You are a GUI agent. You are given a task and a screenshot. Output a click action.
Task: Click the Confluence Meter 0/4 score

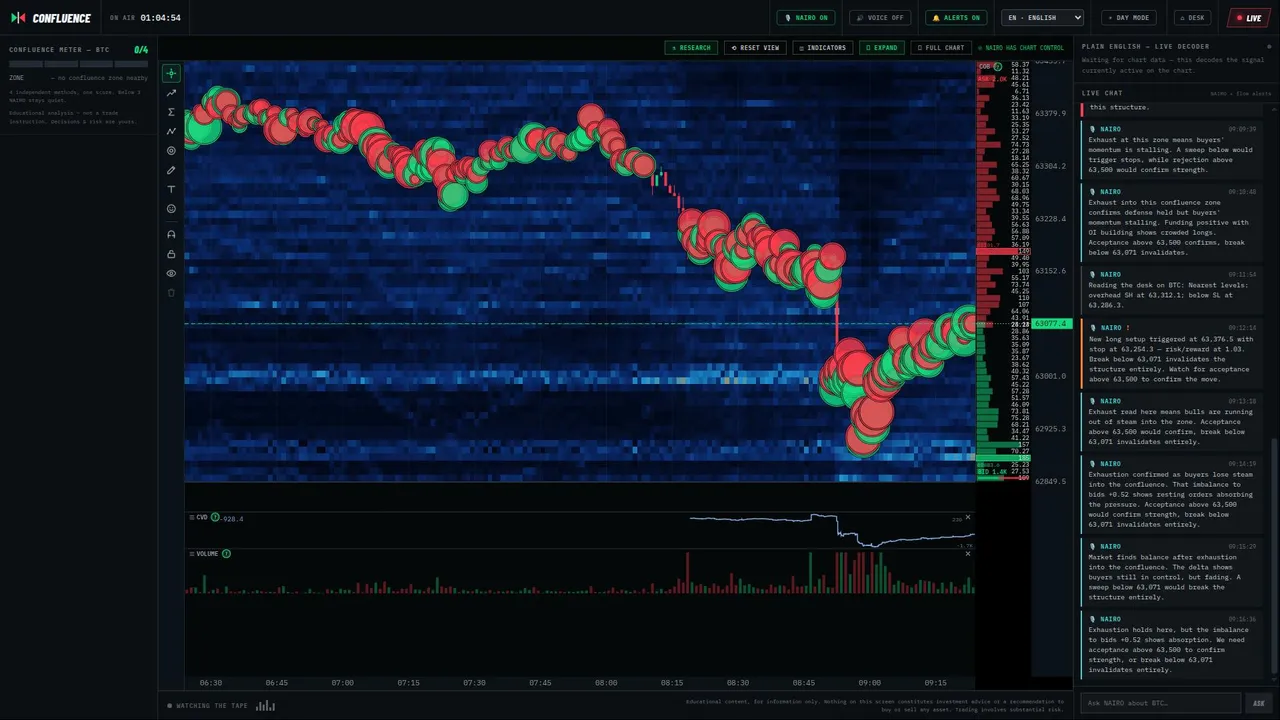(141, 49)
